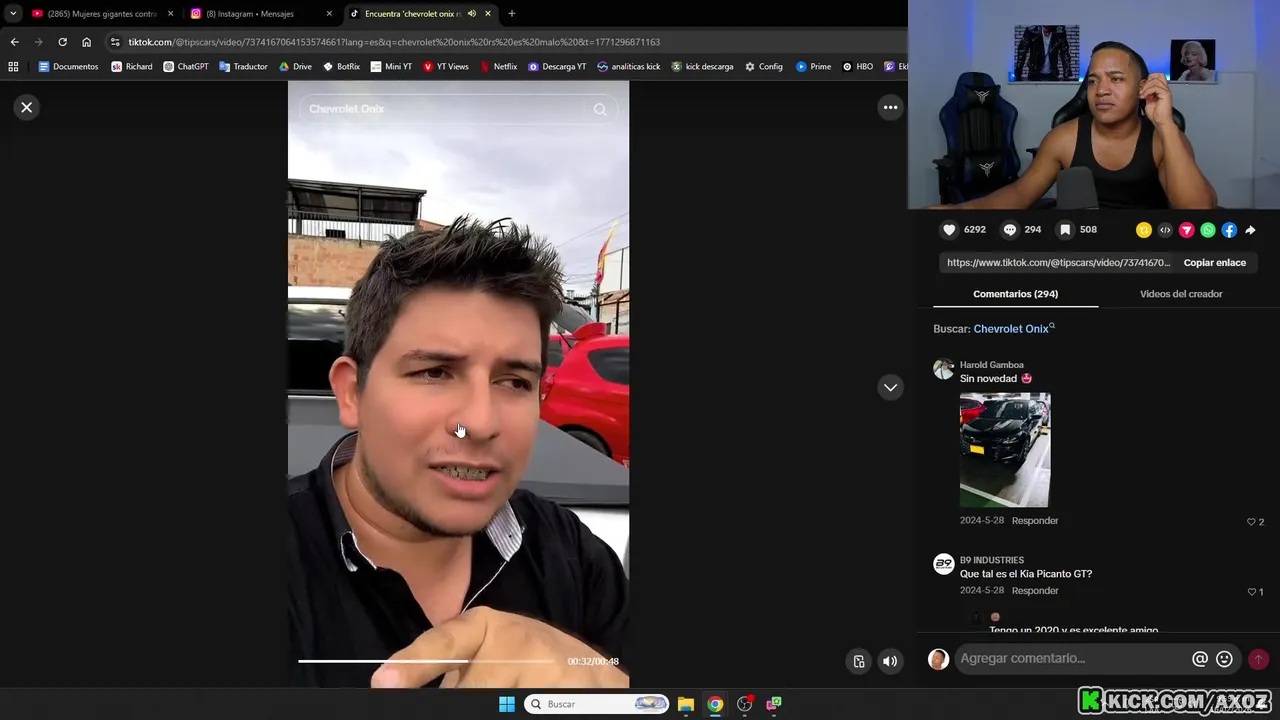1280x720 pixels.
Task: Open Chrome from the taskbar
Action: 715,704
